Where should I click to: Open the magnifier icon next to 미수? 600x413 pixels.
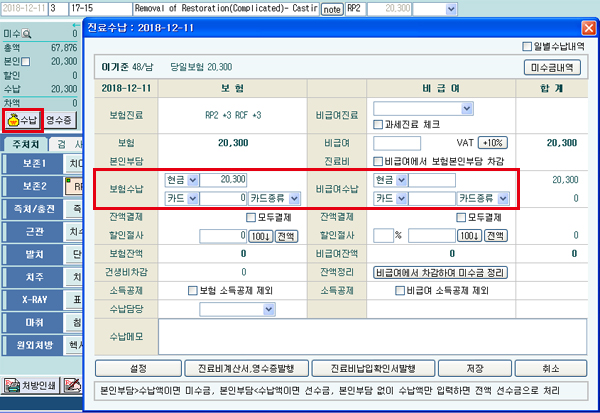26,34
